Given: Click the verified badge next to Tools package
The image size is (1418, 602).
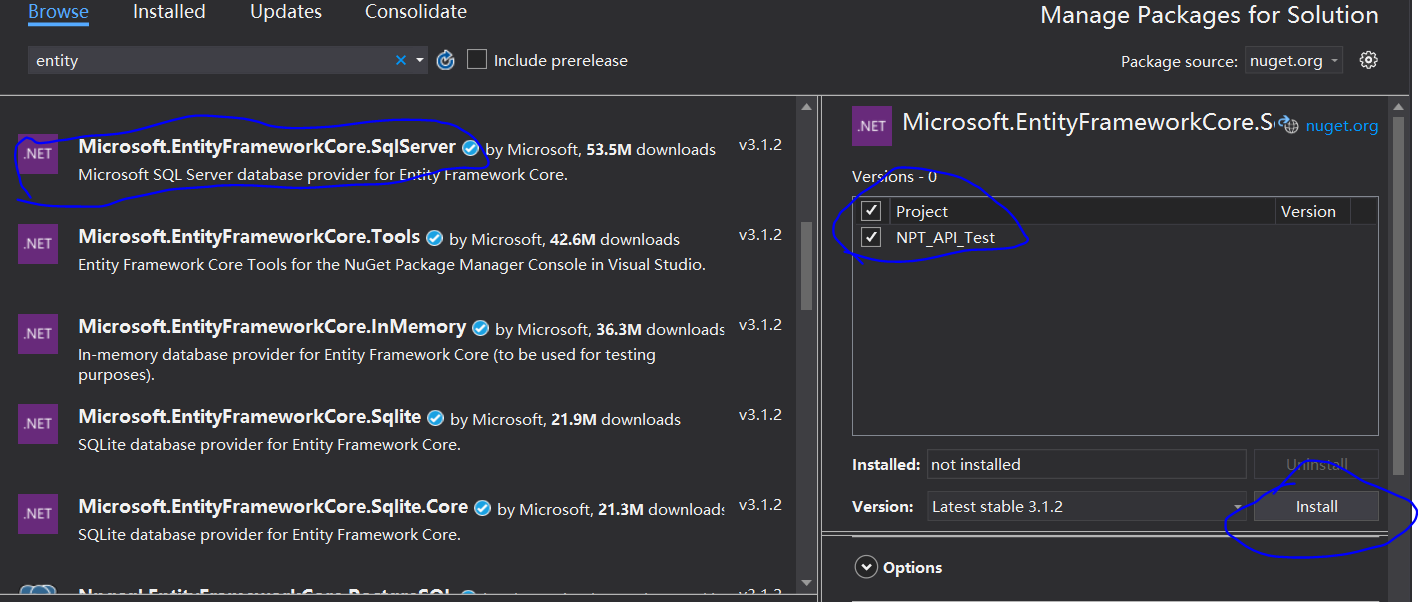Looking at the screenshot, I should click(x=434, y=238).
